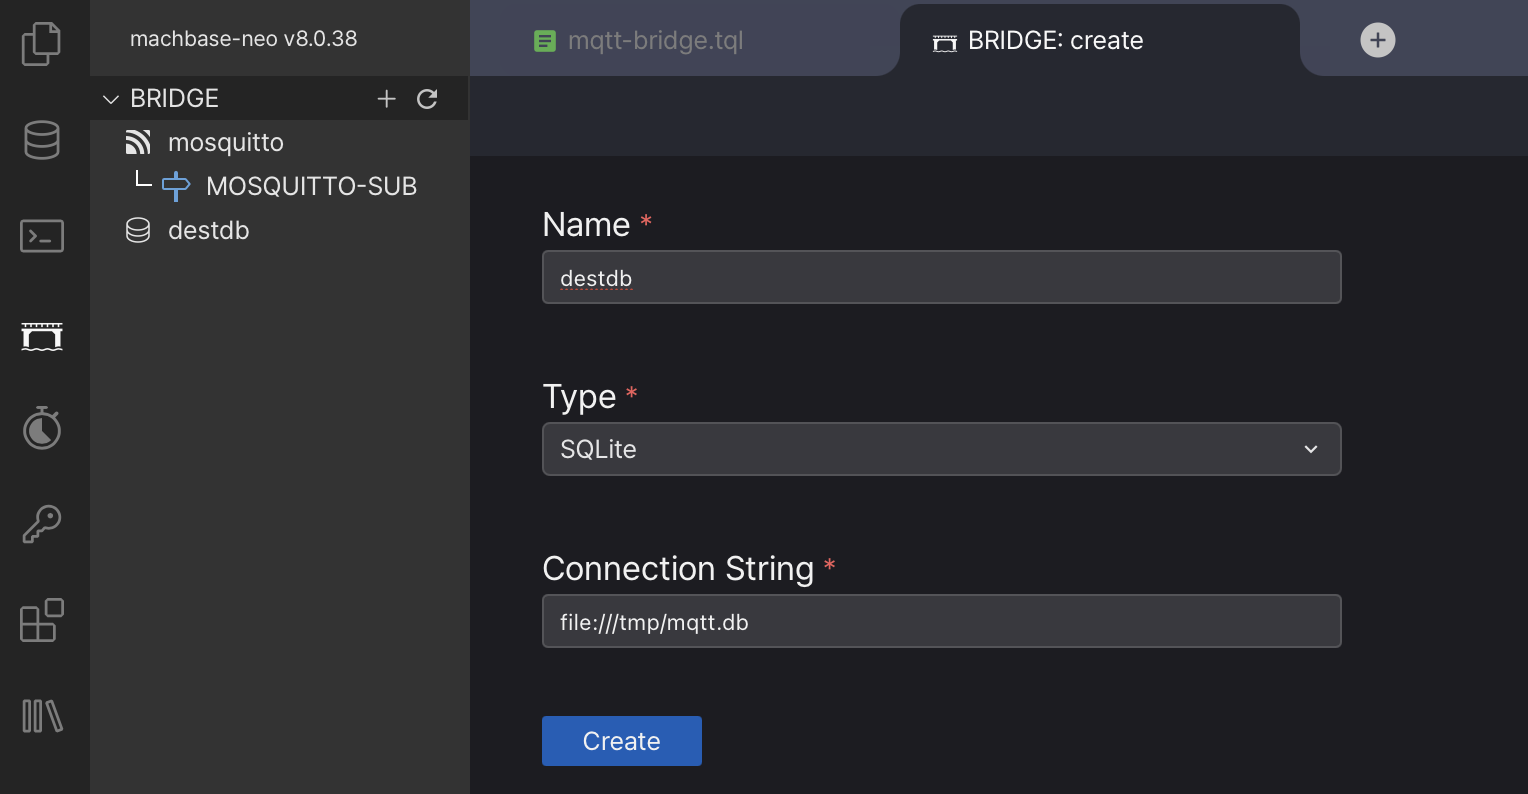Switch to the BRIDGE: create tab
The image size is (1528, 794).
click(x=1054, y=41)
